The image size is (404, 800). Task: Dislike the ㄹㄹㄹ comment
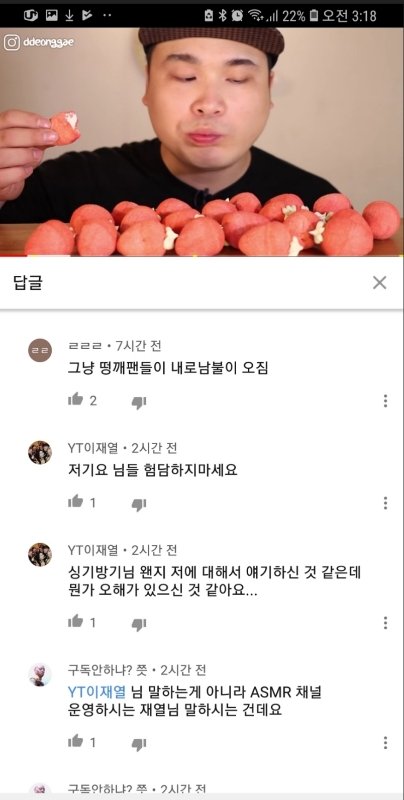(x=139, y=402)
